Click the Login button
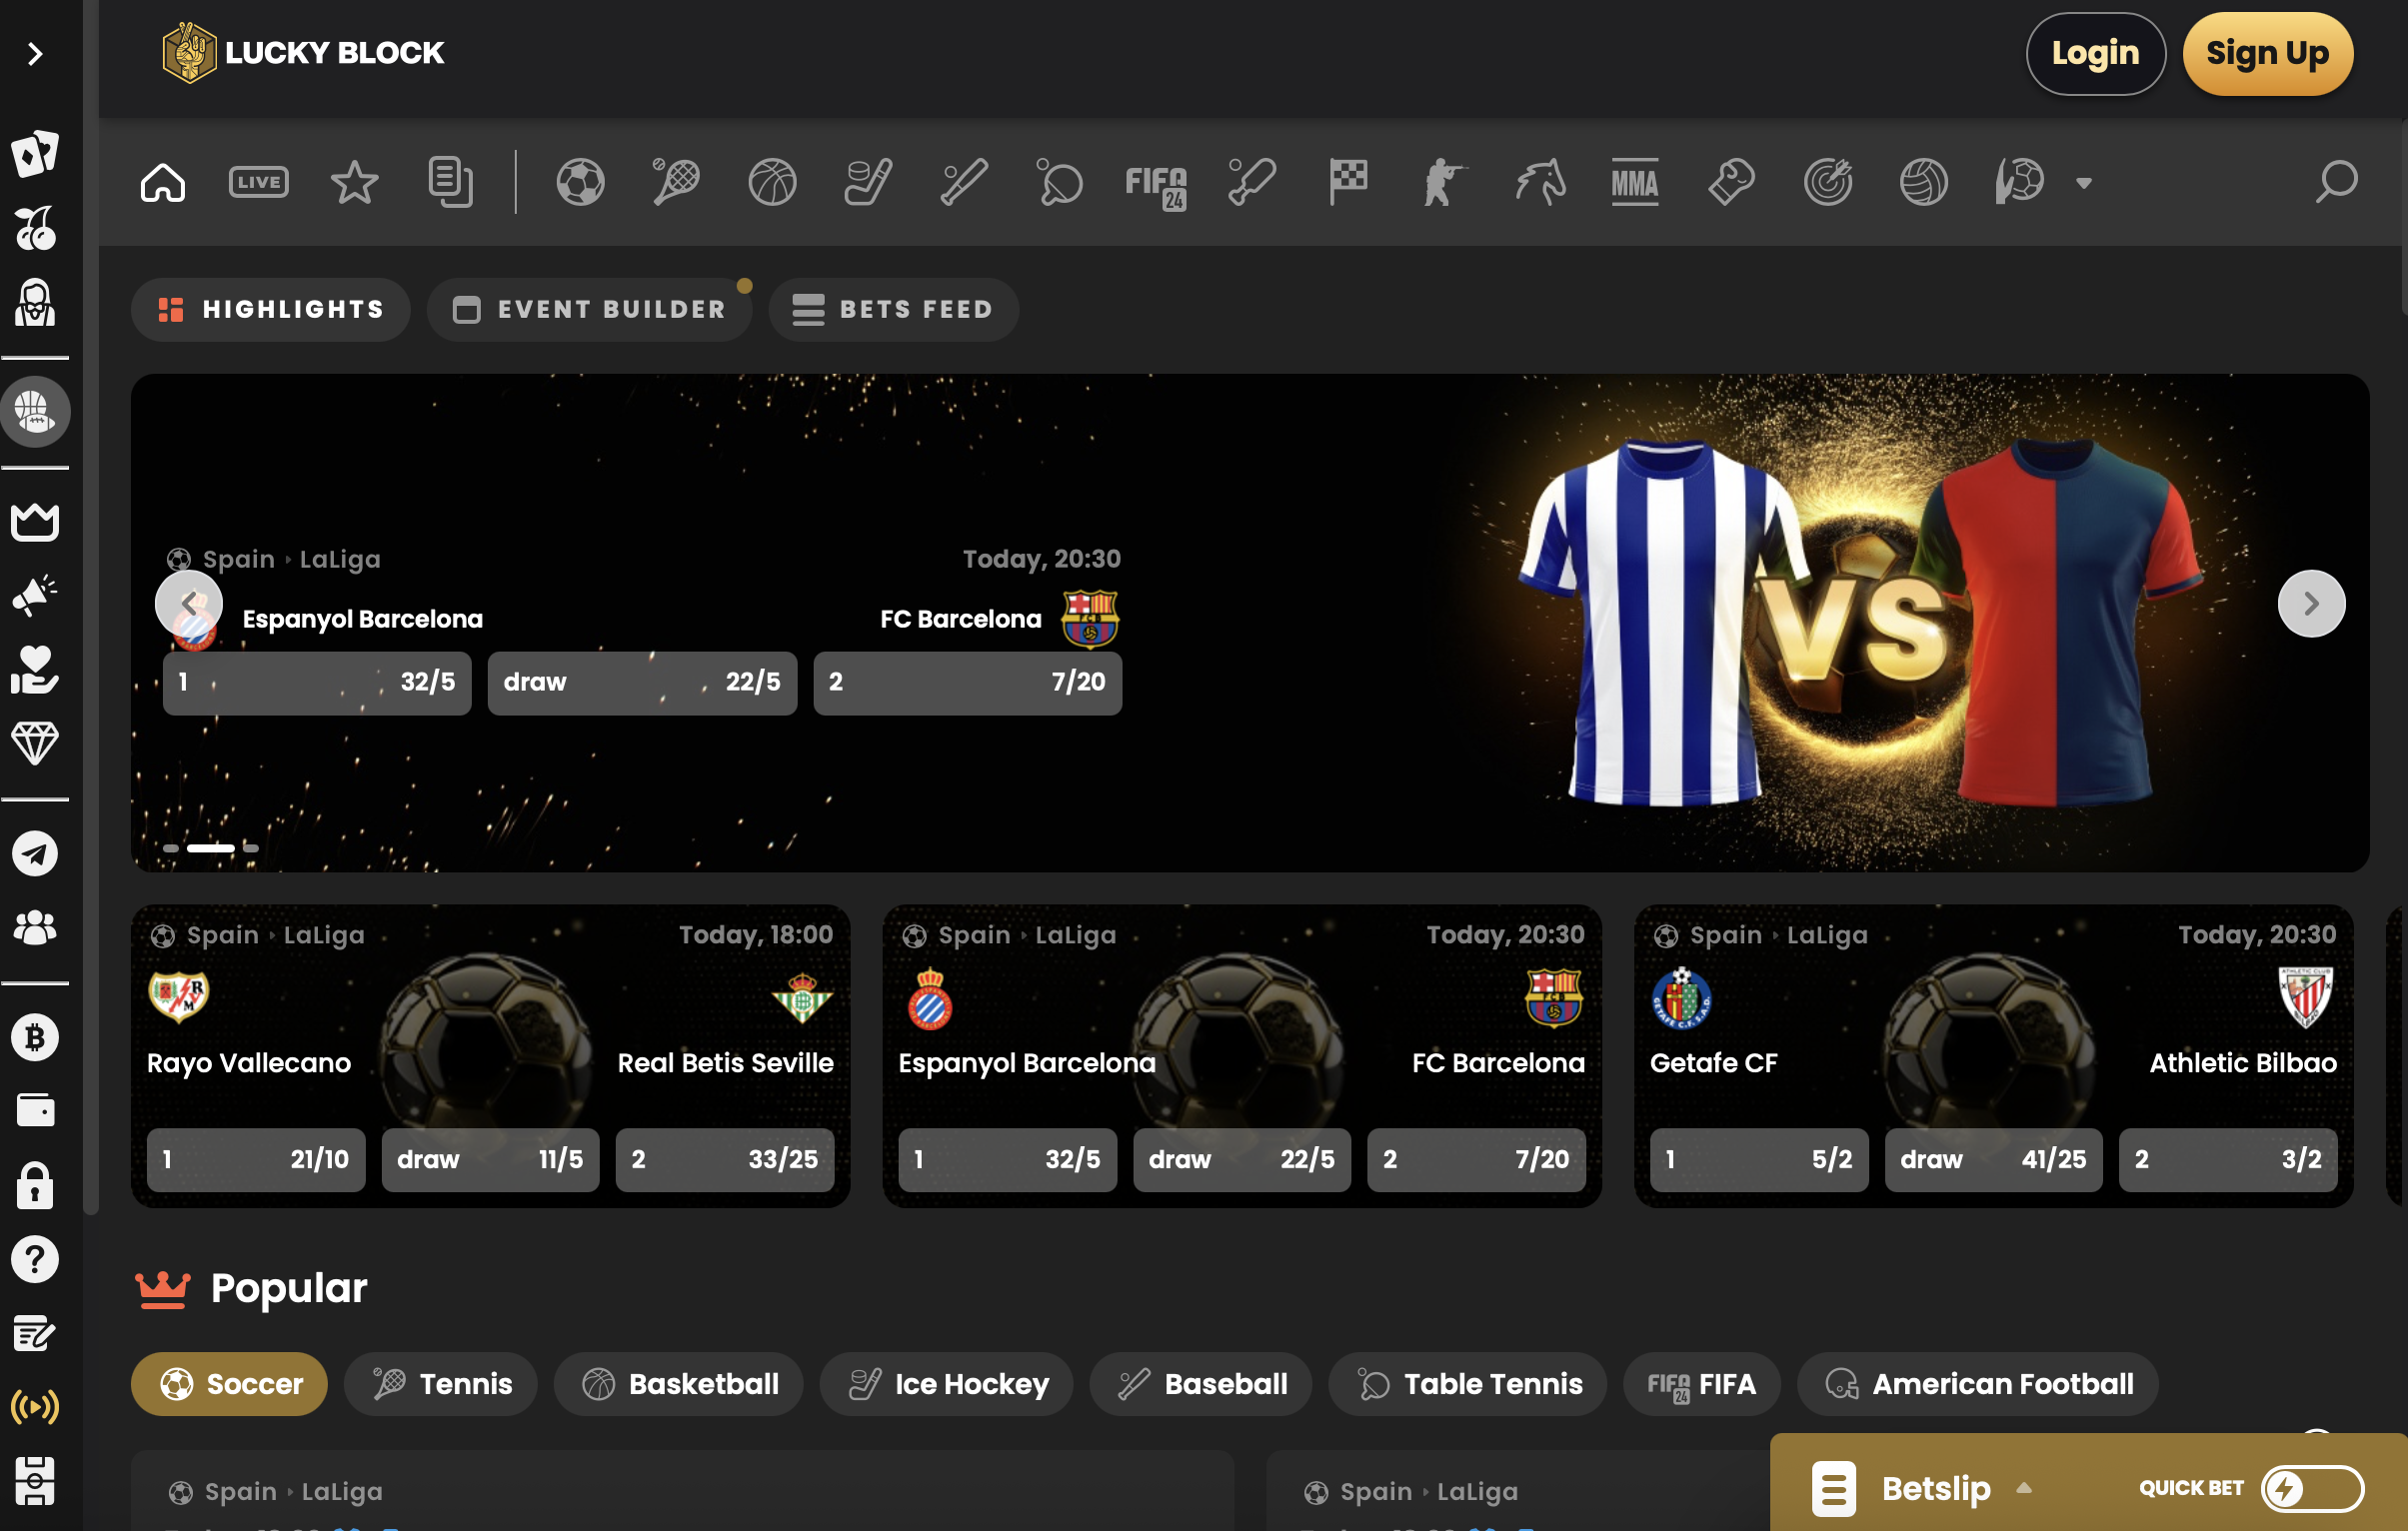The width and height of the screenshot is (2408, 1531). 2096,53
